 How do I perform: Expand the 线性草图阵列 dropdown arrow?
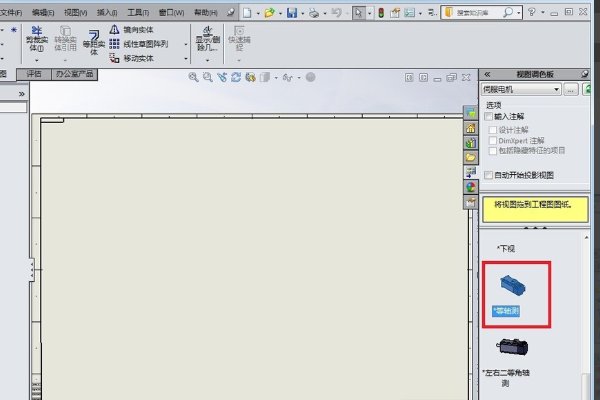click(x=186, y=44)
